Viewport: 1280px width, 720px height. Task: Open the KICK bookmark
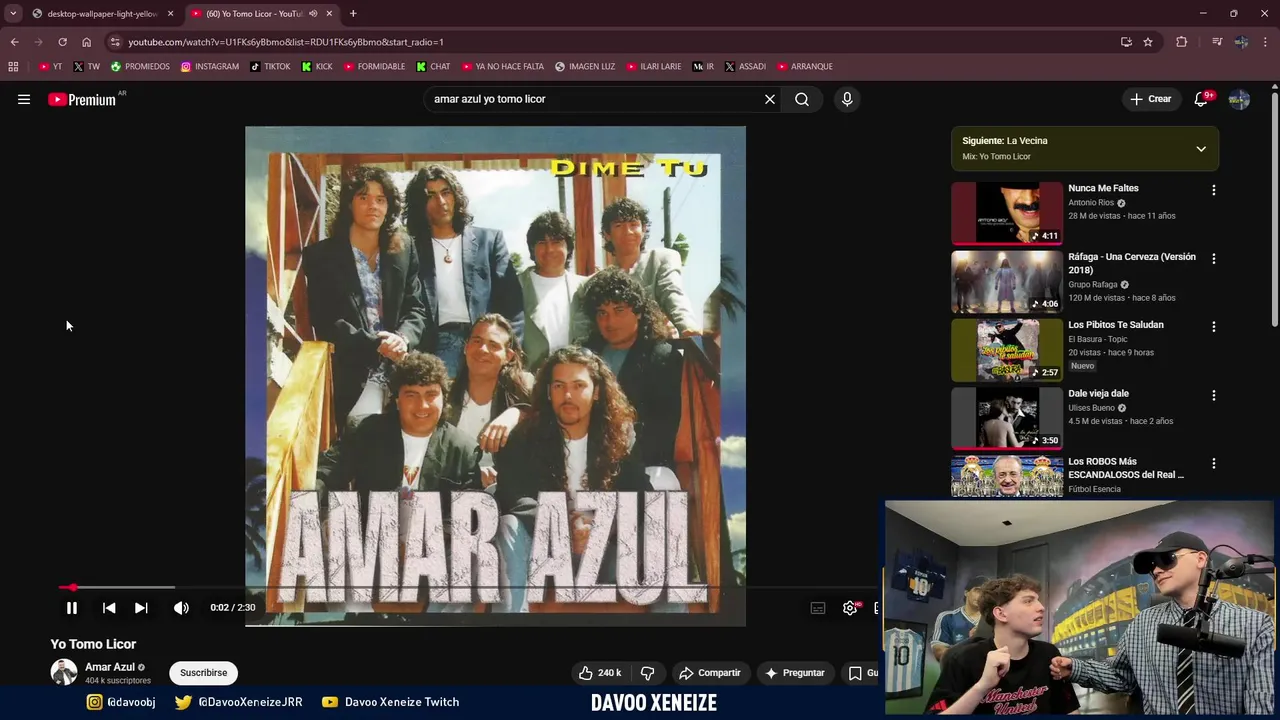click(317, 67)
